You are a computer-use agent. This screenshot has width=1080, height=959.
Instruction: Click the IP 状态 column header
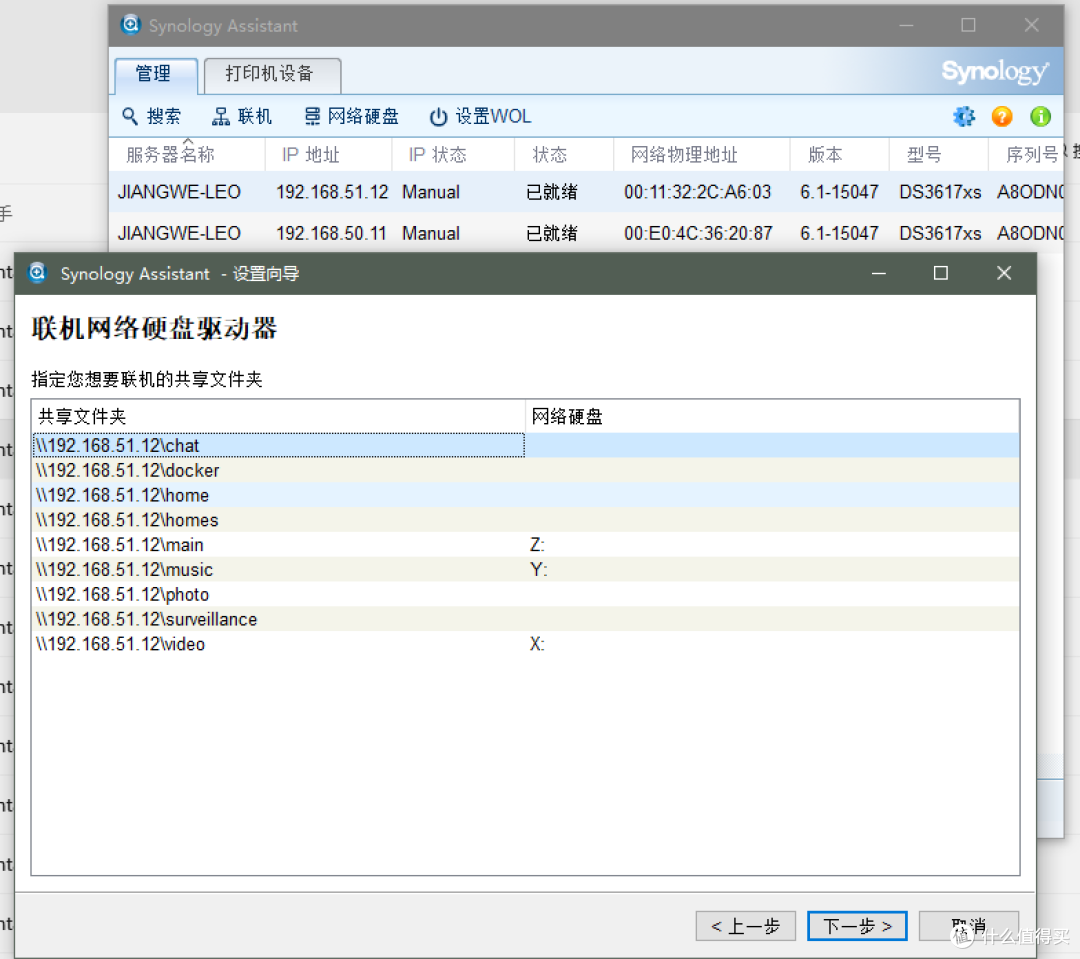(x=453, y=154)
